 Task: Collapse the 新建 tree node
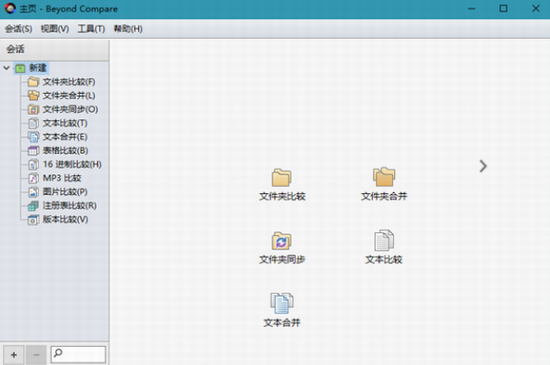6,68
